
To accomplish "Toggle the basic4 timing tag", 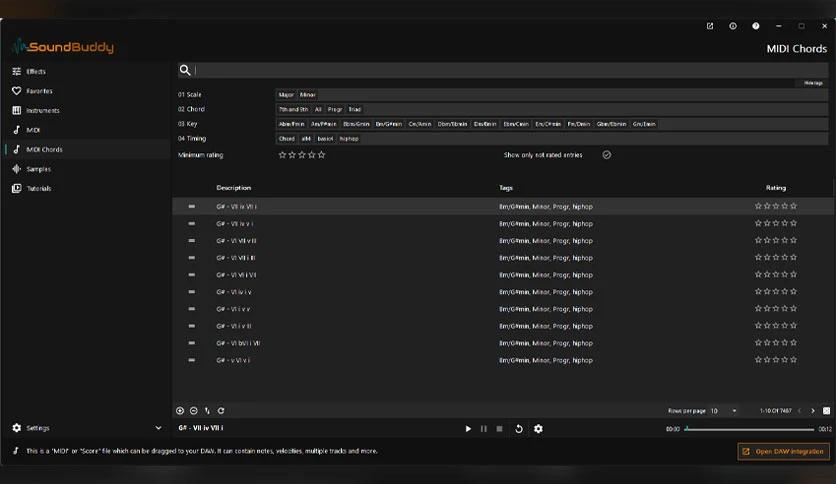I will 325,139.
